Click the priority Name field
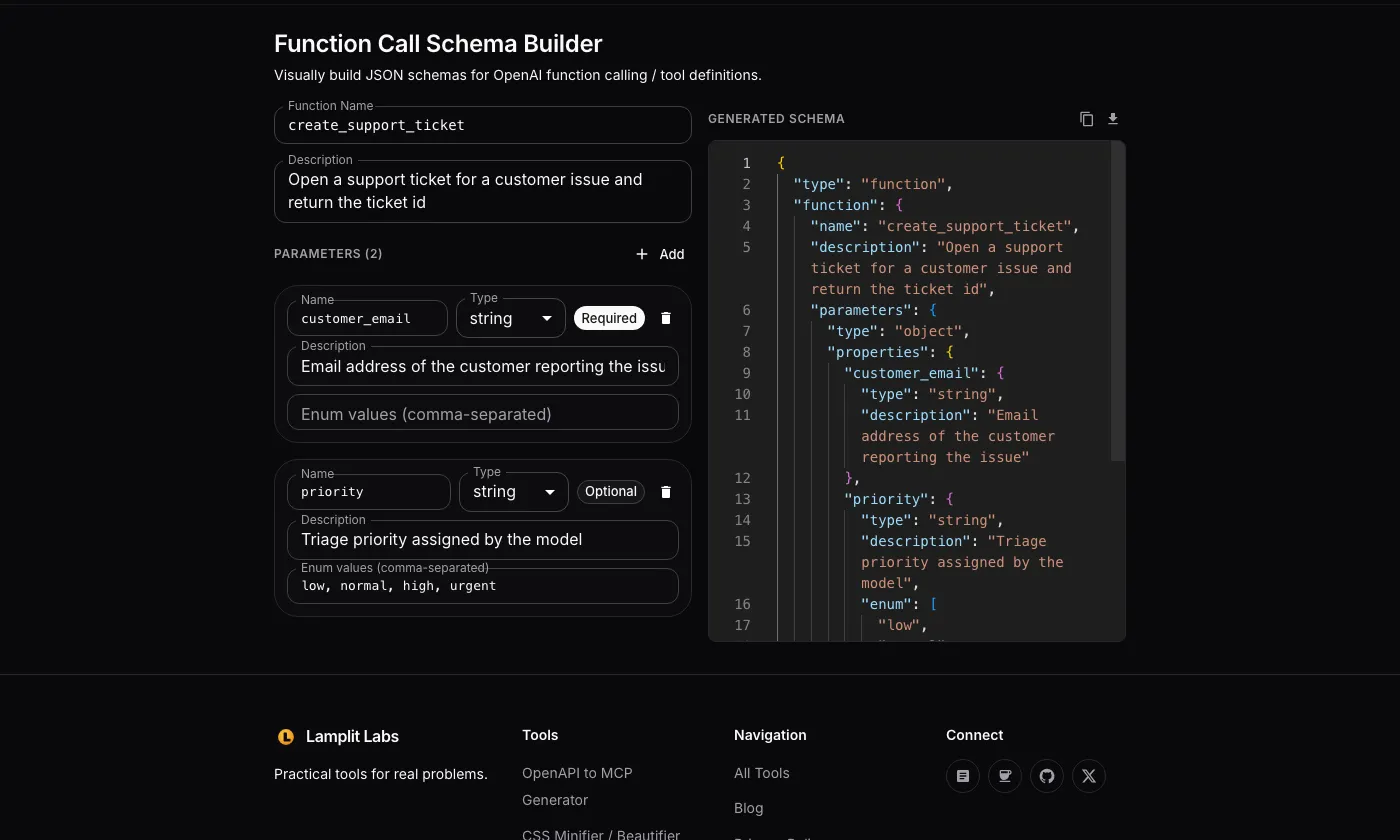Image resolution: width=1400 pixels, height=840 pixels. [369, 492]
